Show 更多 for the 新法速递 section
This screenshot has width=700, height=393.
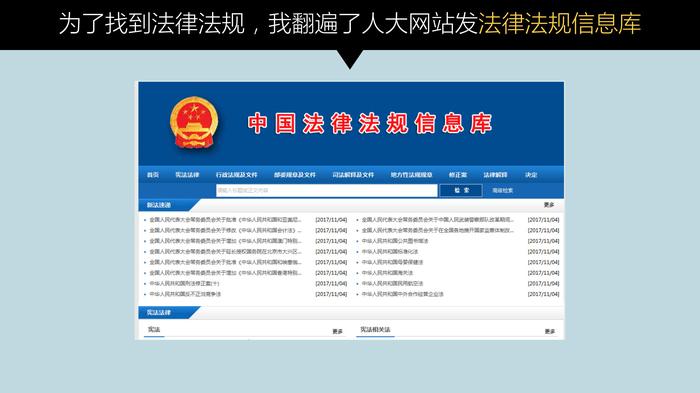tap(549, 205)
